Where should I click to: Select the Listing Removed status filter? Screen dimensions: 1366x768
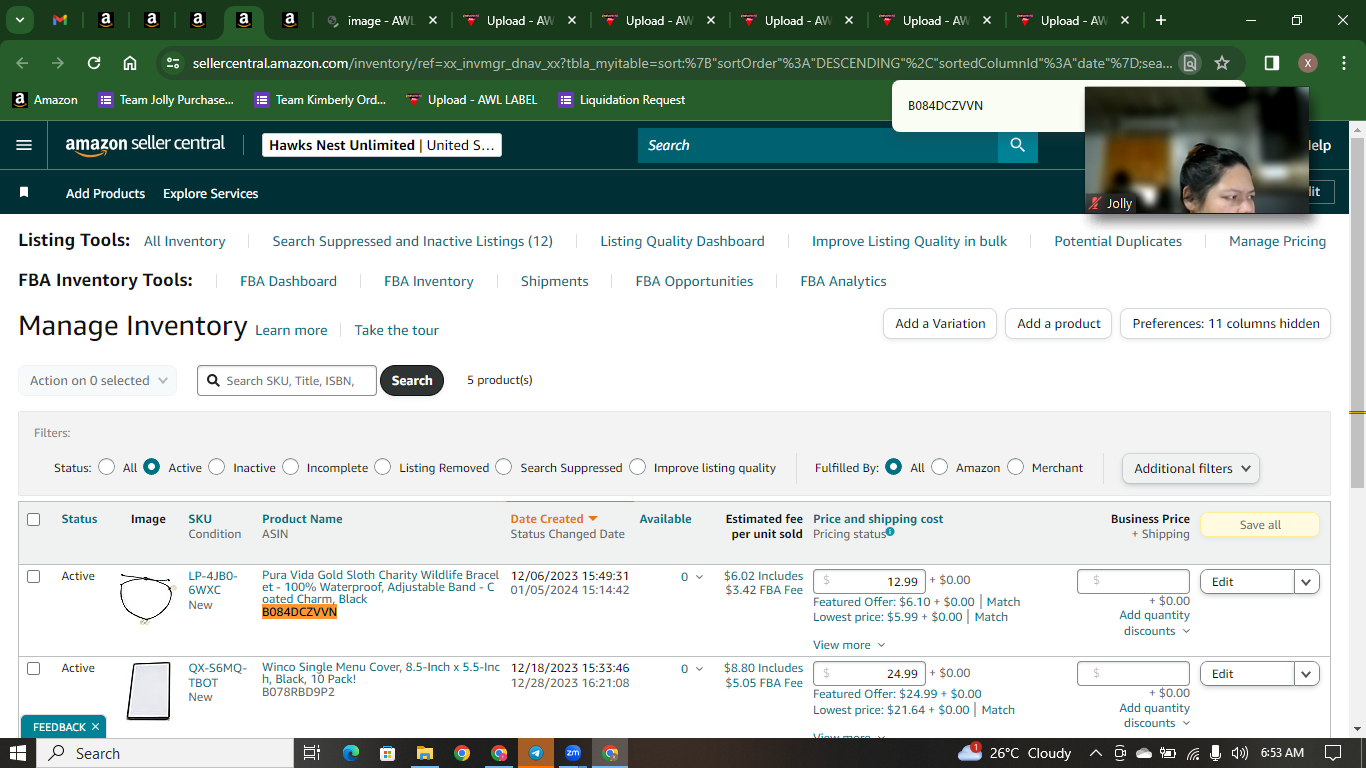tap(383, 466)
